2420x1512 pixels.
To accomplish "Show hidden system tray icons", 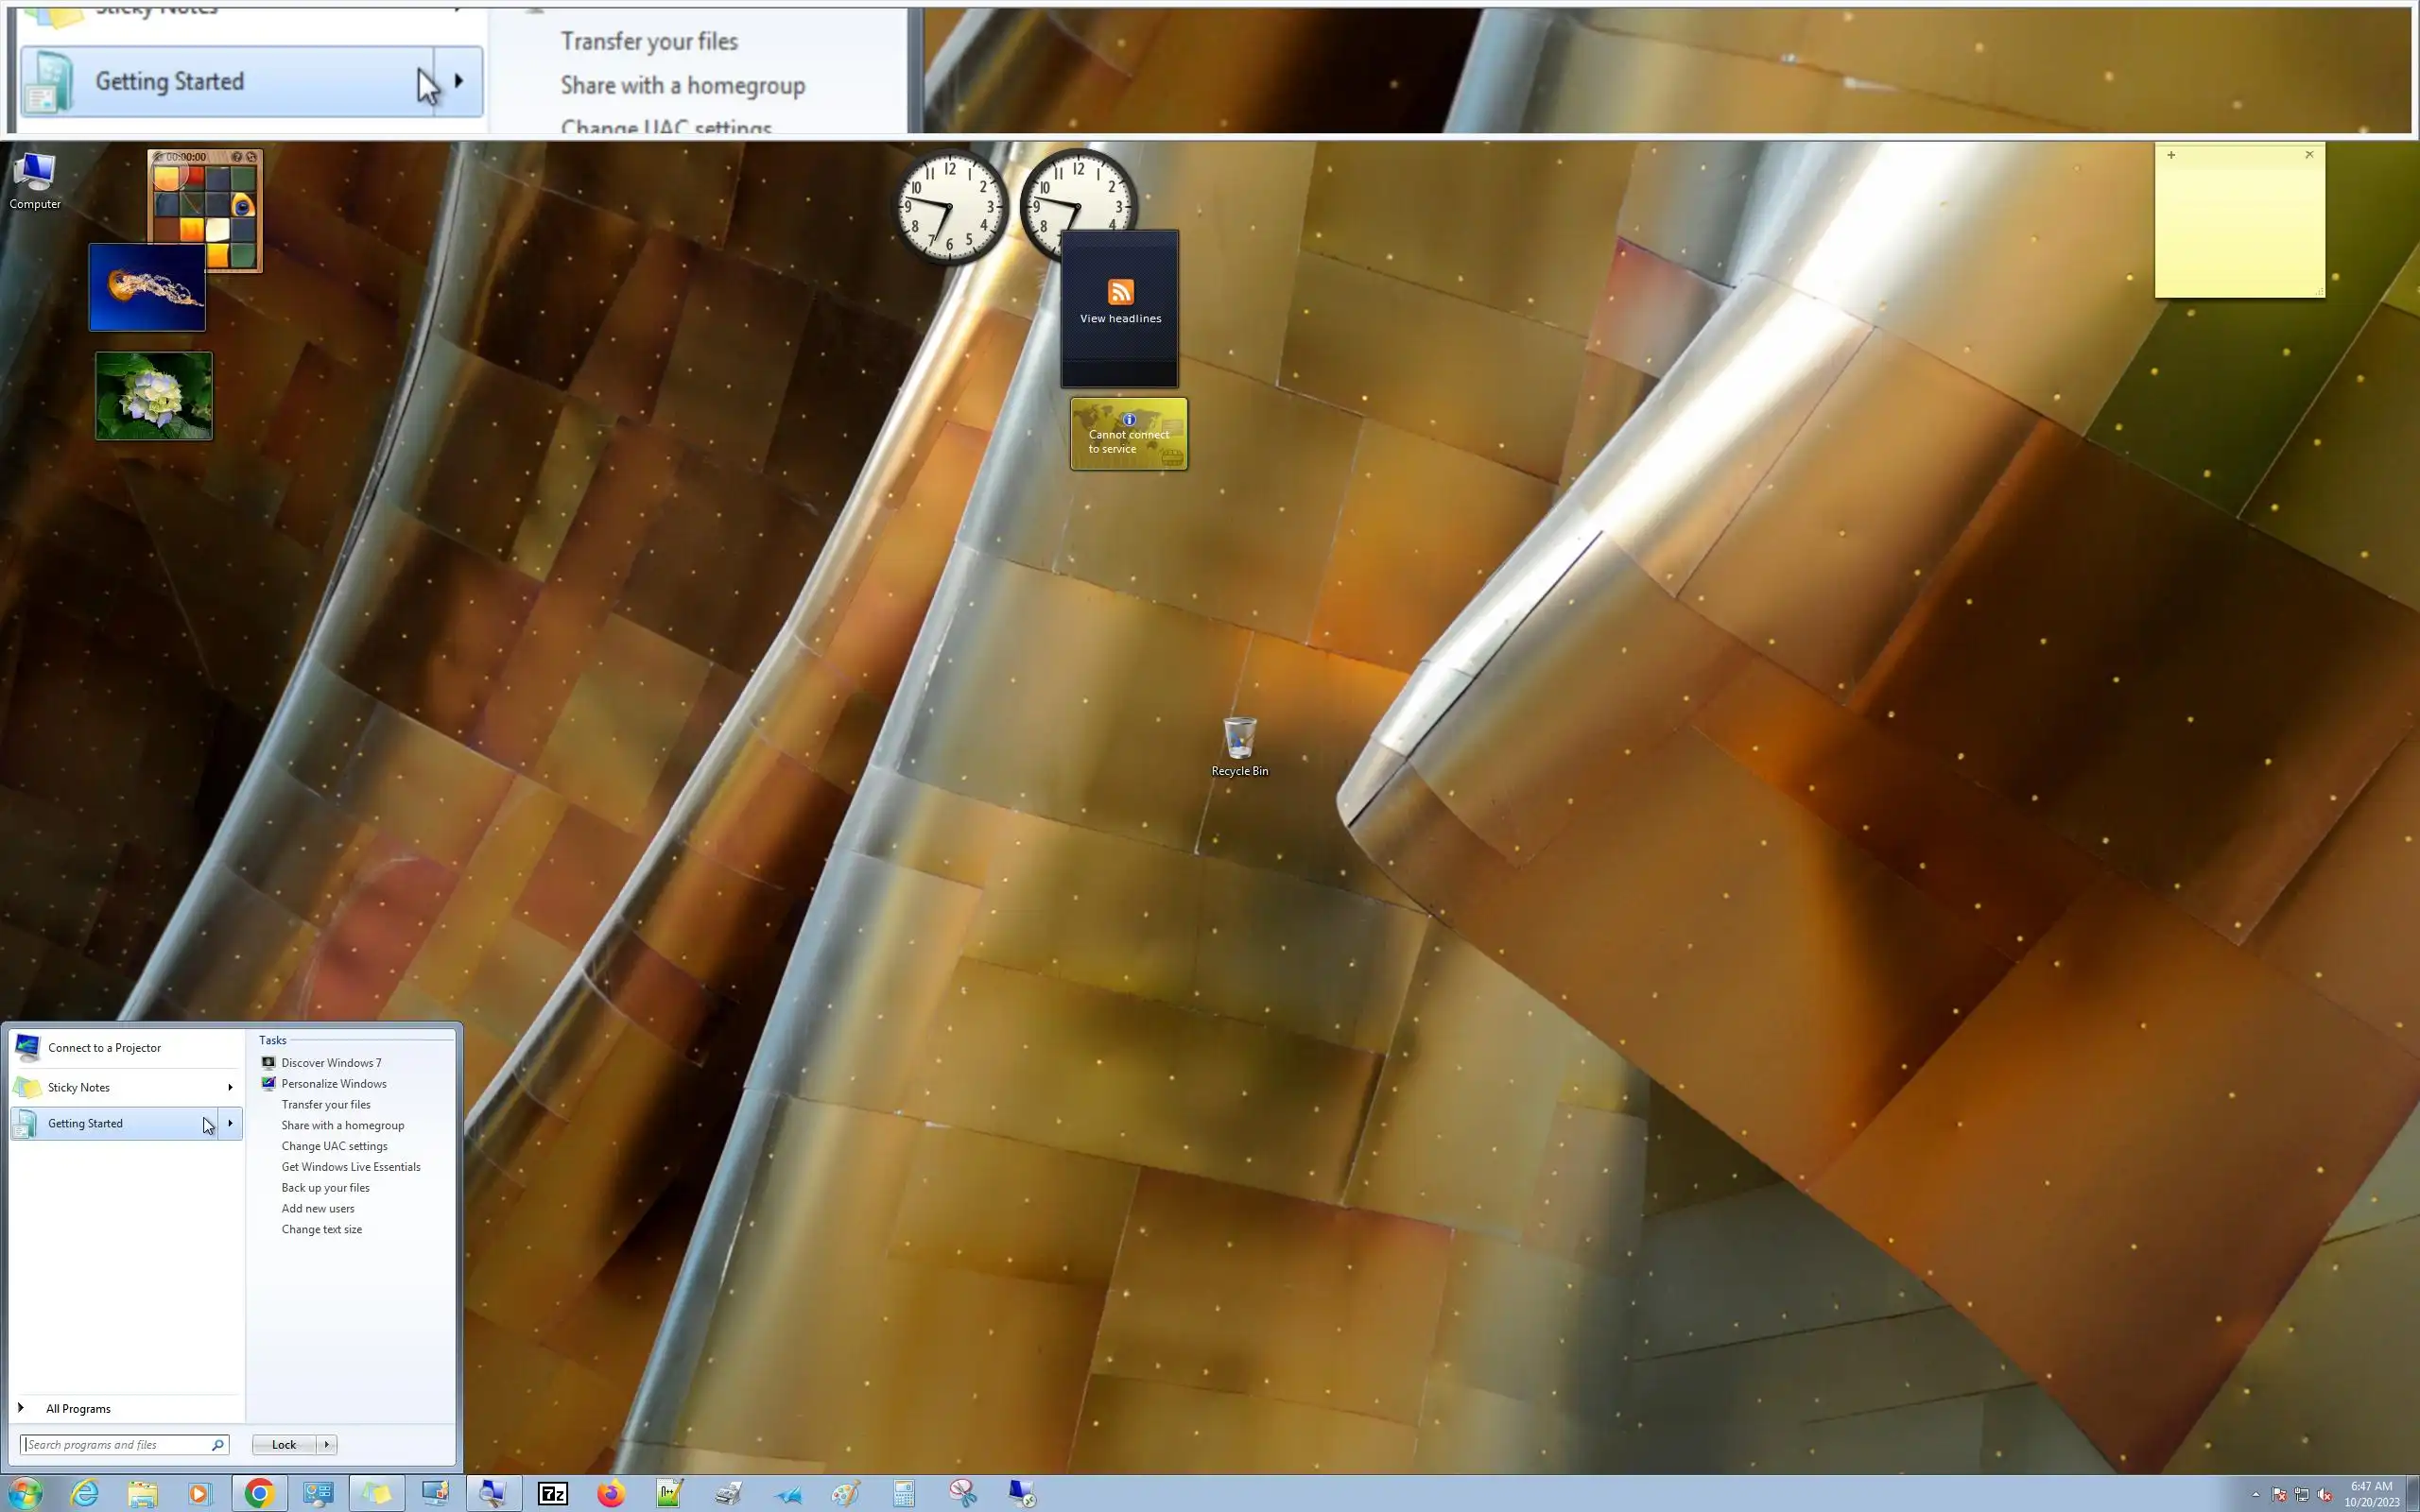I will click(2256, 1495).
